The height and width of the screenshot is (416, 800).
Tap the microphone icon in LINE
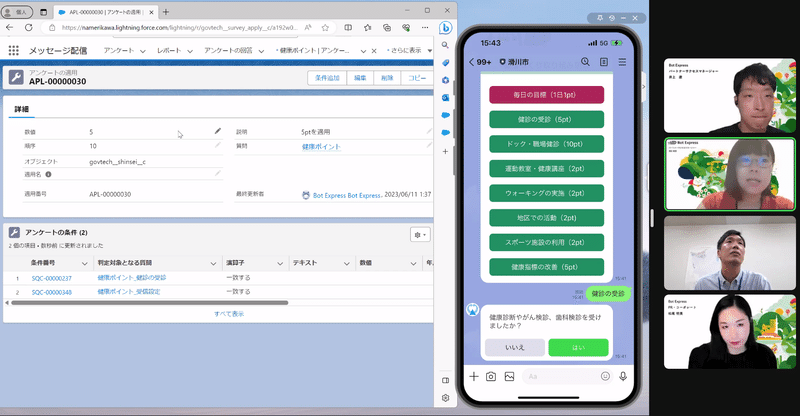tap(623, 376)
